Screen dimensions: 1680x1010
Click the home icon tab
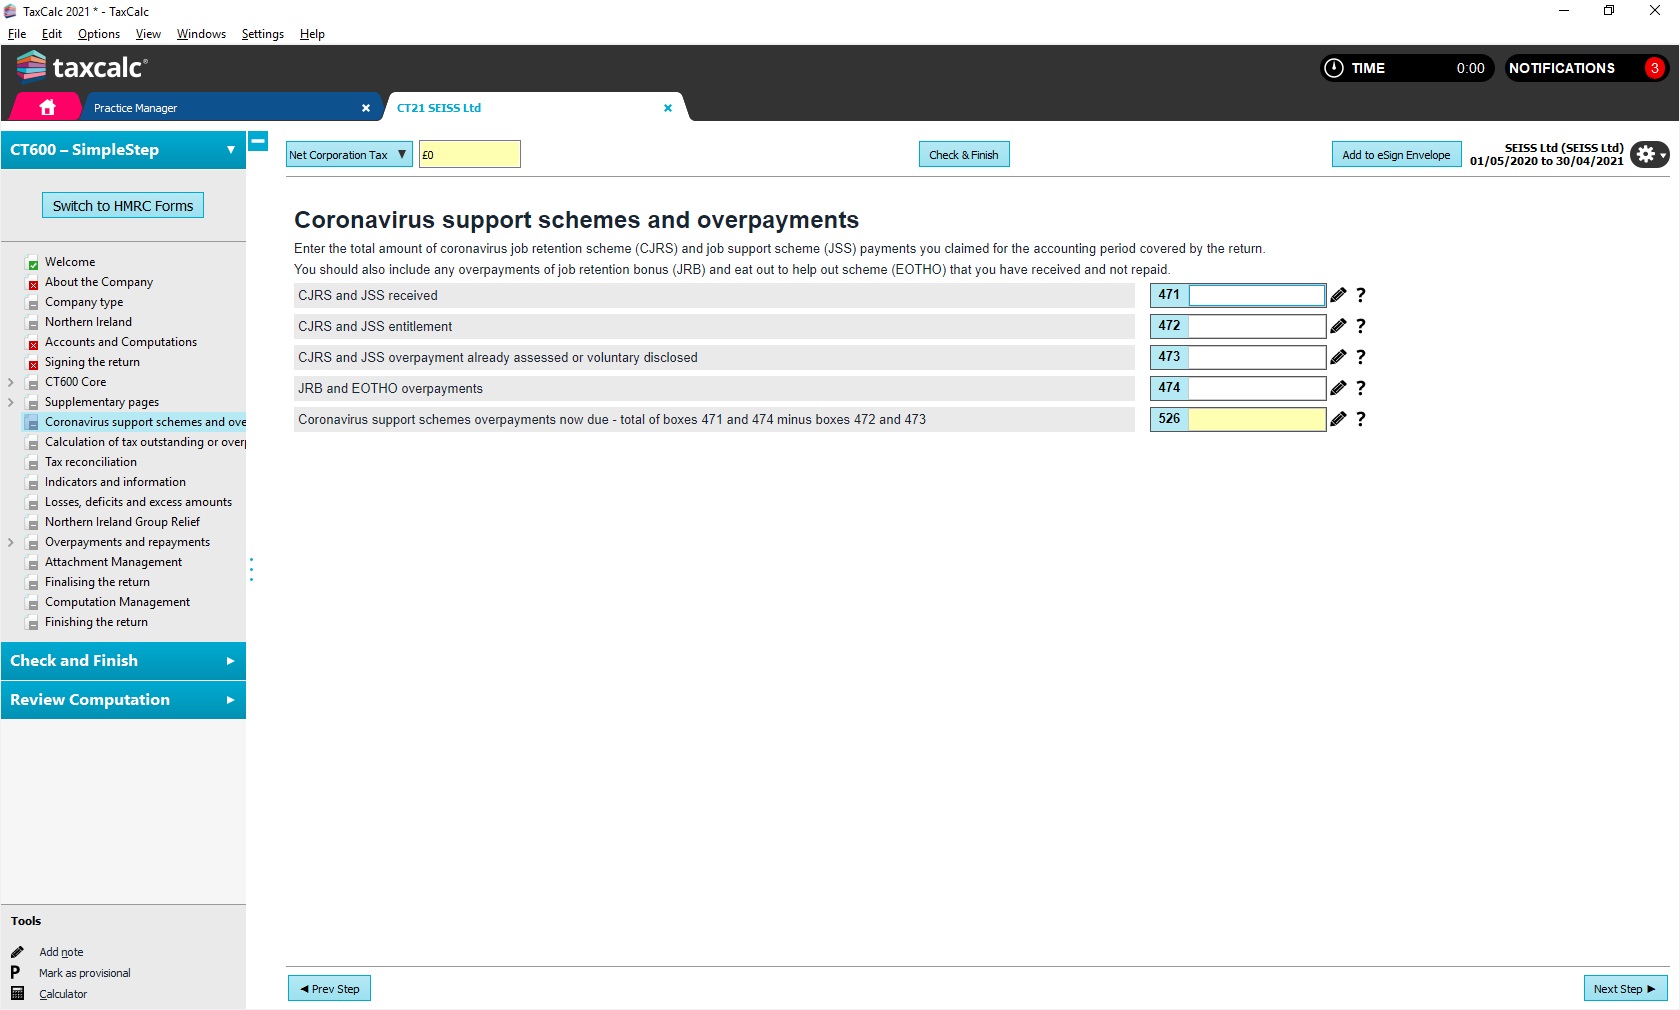click(x=47, y=107)
